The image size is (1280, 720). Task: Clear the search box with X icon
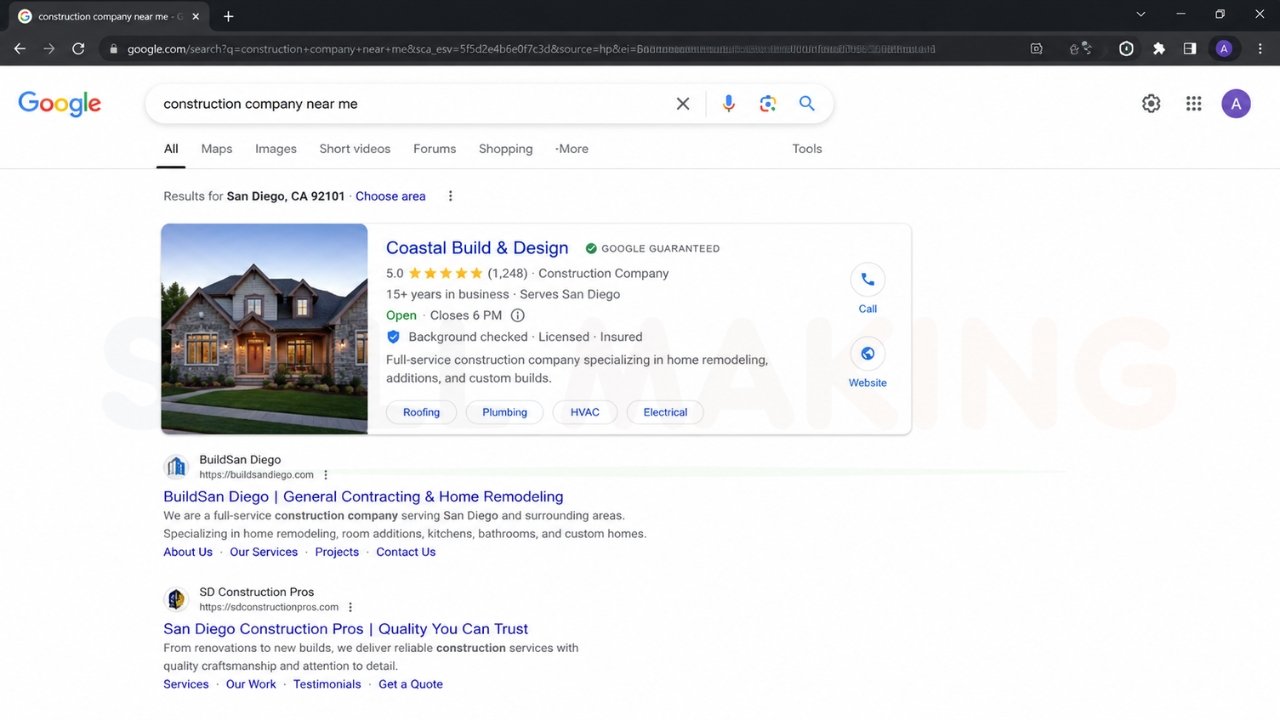coord(683,104)
